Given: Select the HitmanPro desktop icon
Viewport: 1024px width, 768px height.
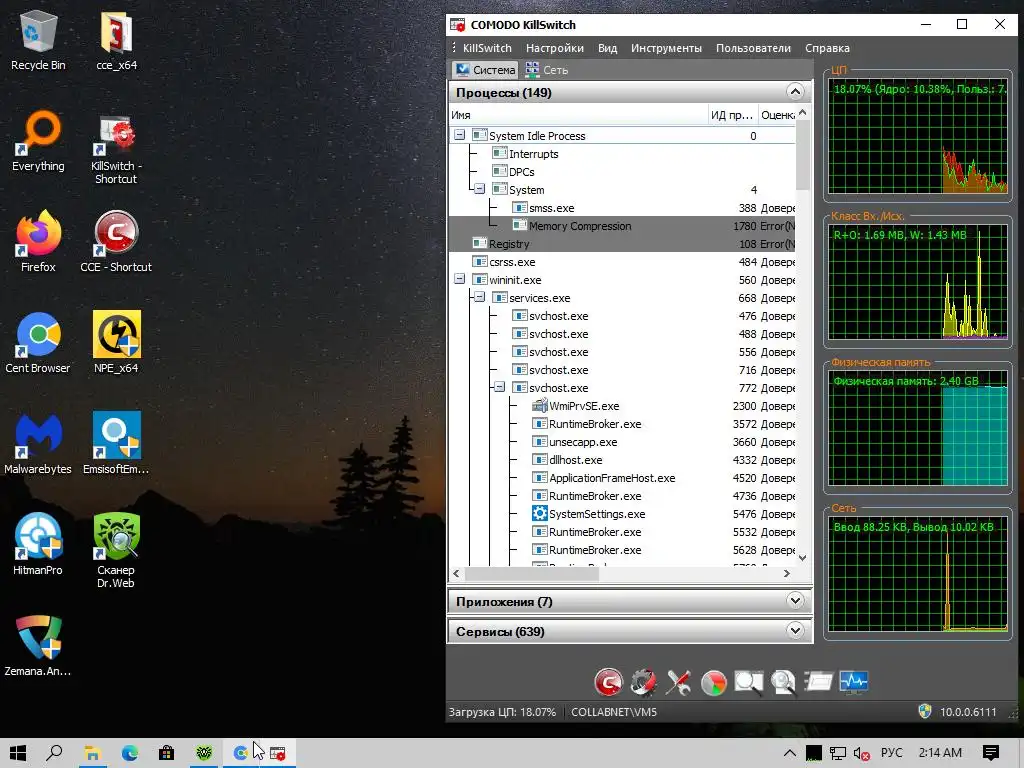Looking at the screenshot, I should point(38,545).
